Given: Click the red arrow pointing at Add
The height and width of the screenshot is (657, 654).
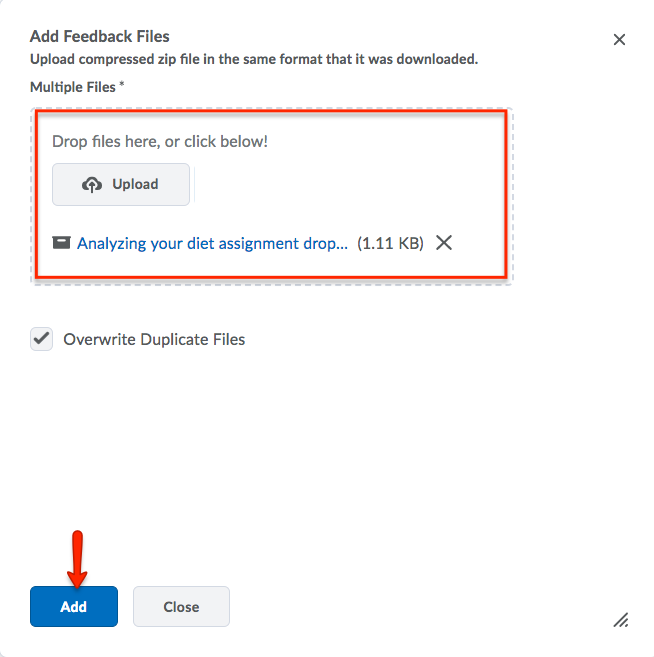Looking at the screenshot, I should coord(78,558).
